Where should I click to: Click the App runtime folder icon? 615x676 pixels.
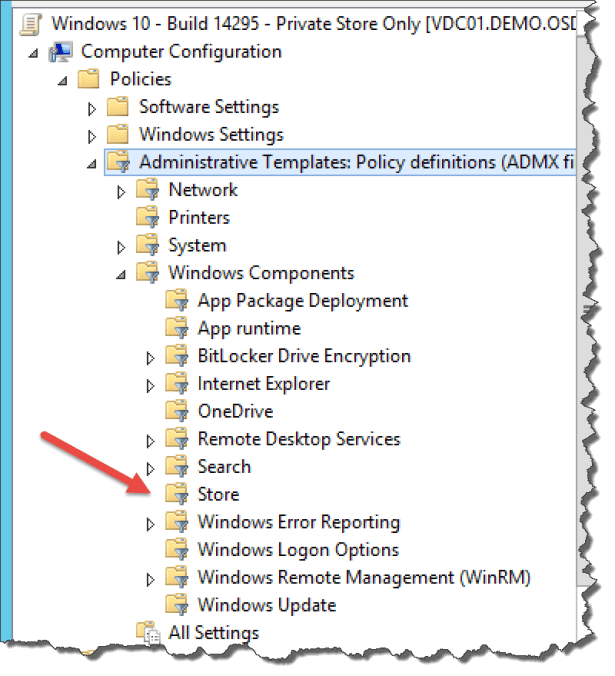[x=177, y=328]
